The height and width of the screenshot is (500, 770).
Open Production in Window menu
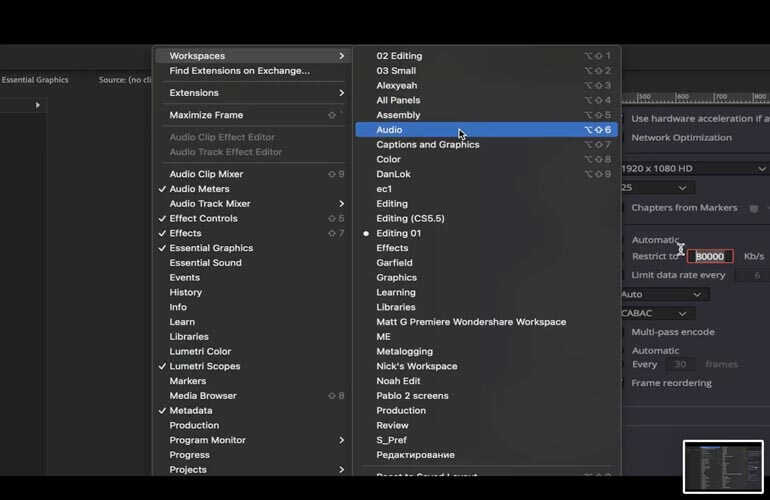pos(253,425)
